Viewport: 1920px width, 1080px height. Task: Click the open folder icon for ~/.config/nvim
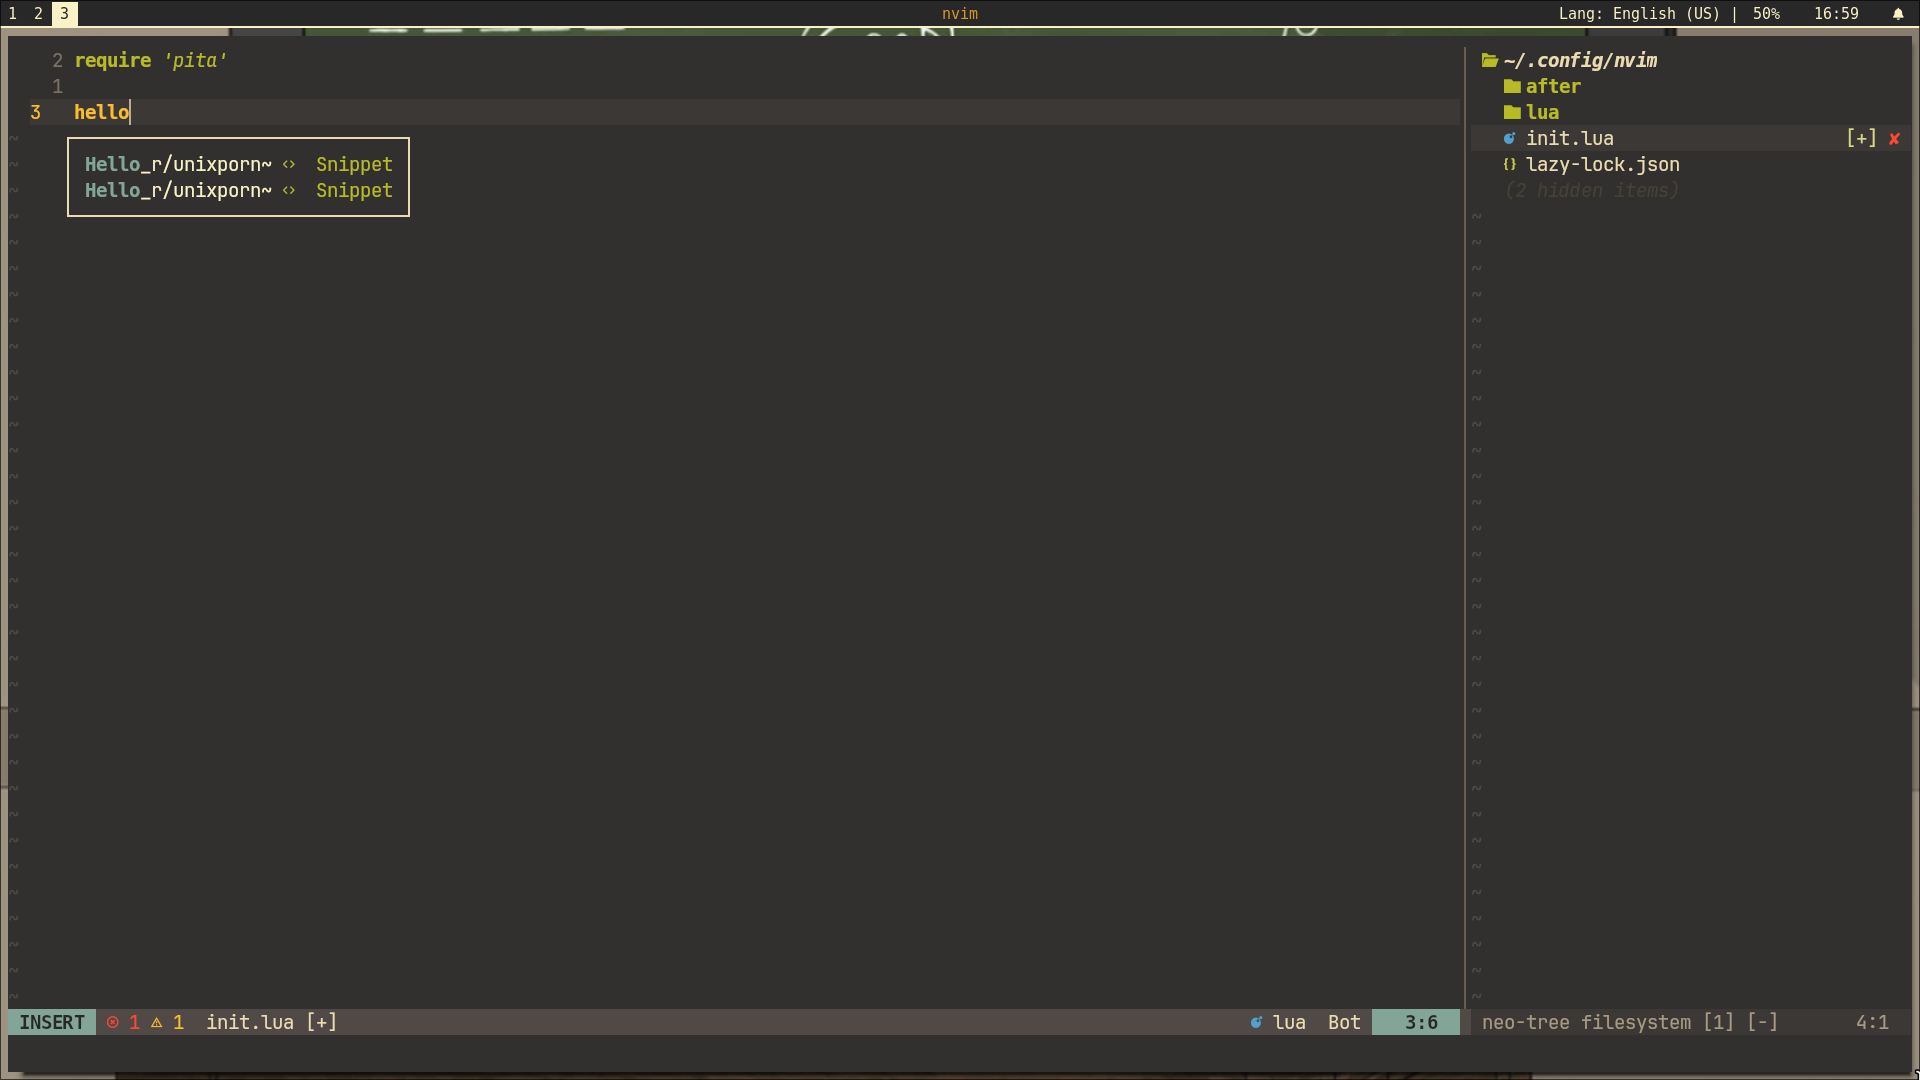[1489, 61]
